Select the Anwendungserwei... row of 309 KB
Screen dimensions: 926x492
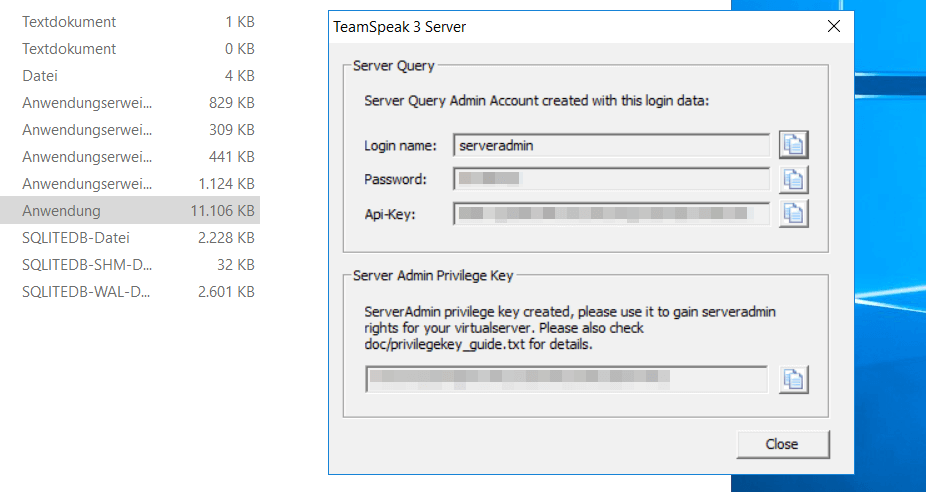tap(130, 130)
